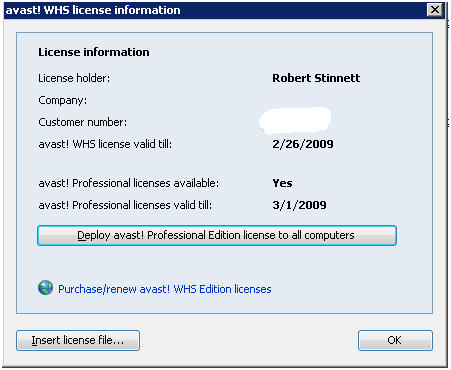Viewport: 451px width, 370px height.
Task: Open the Purchase/renew avast! WHS Edition licenses link
Action: click(x=165, y=289)
